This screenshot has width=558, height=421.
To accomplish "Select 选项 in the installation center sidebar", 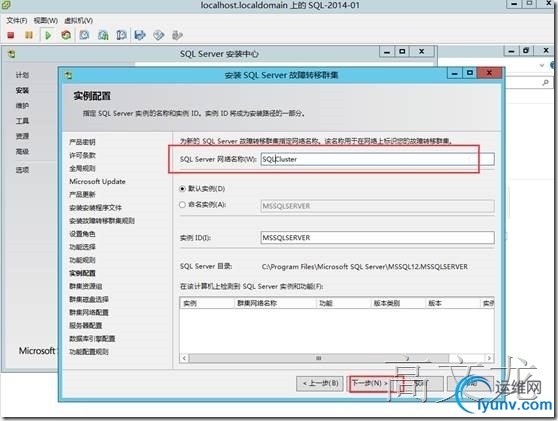I will point(22,170).
